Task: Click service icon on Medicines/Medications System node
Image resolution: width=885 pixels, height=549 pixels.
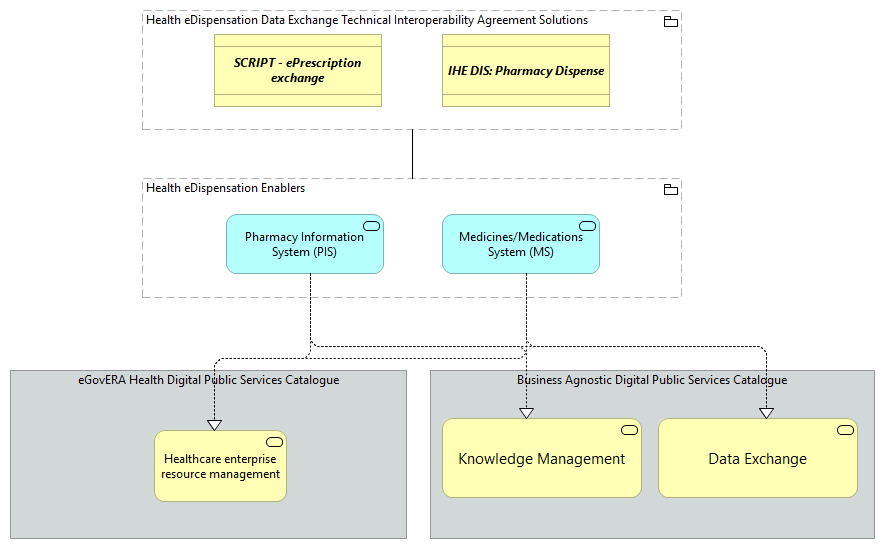Action: point(588,226)
